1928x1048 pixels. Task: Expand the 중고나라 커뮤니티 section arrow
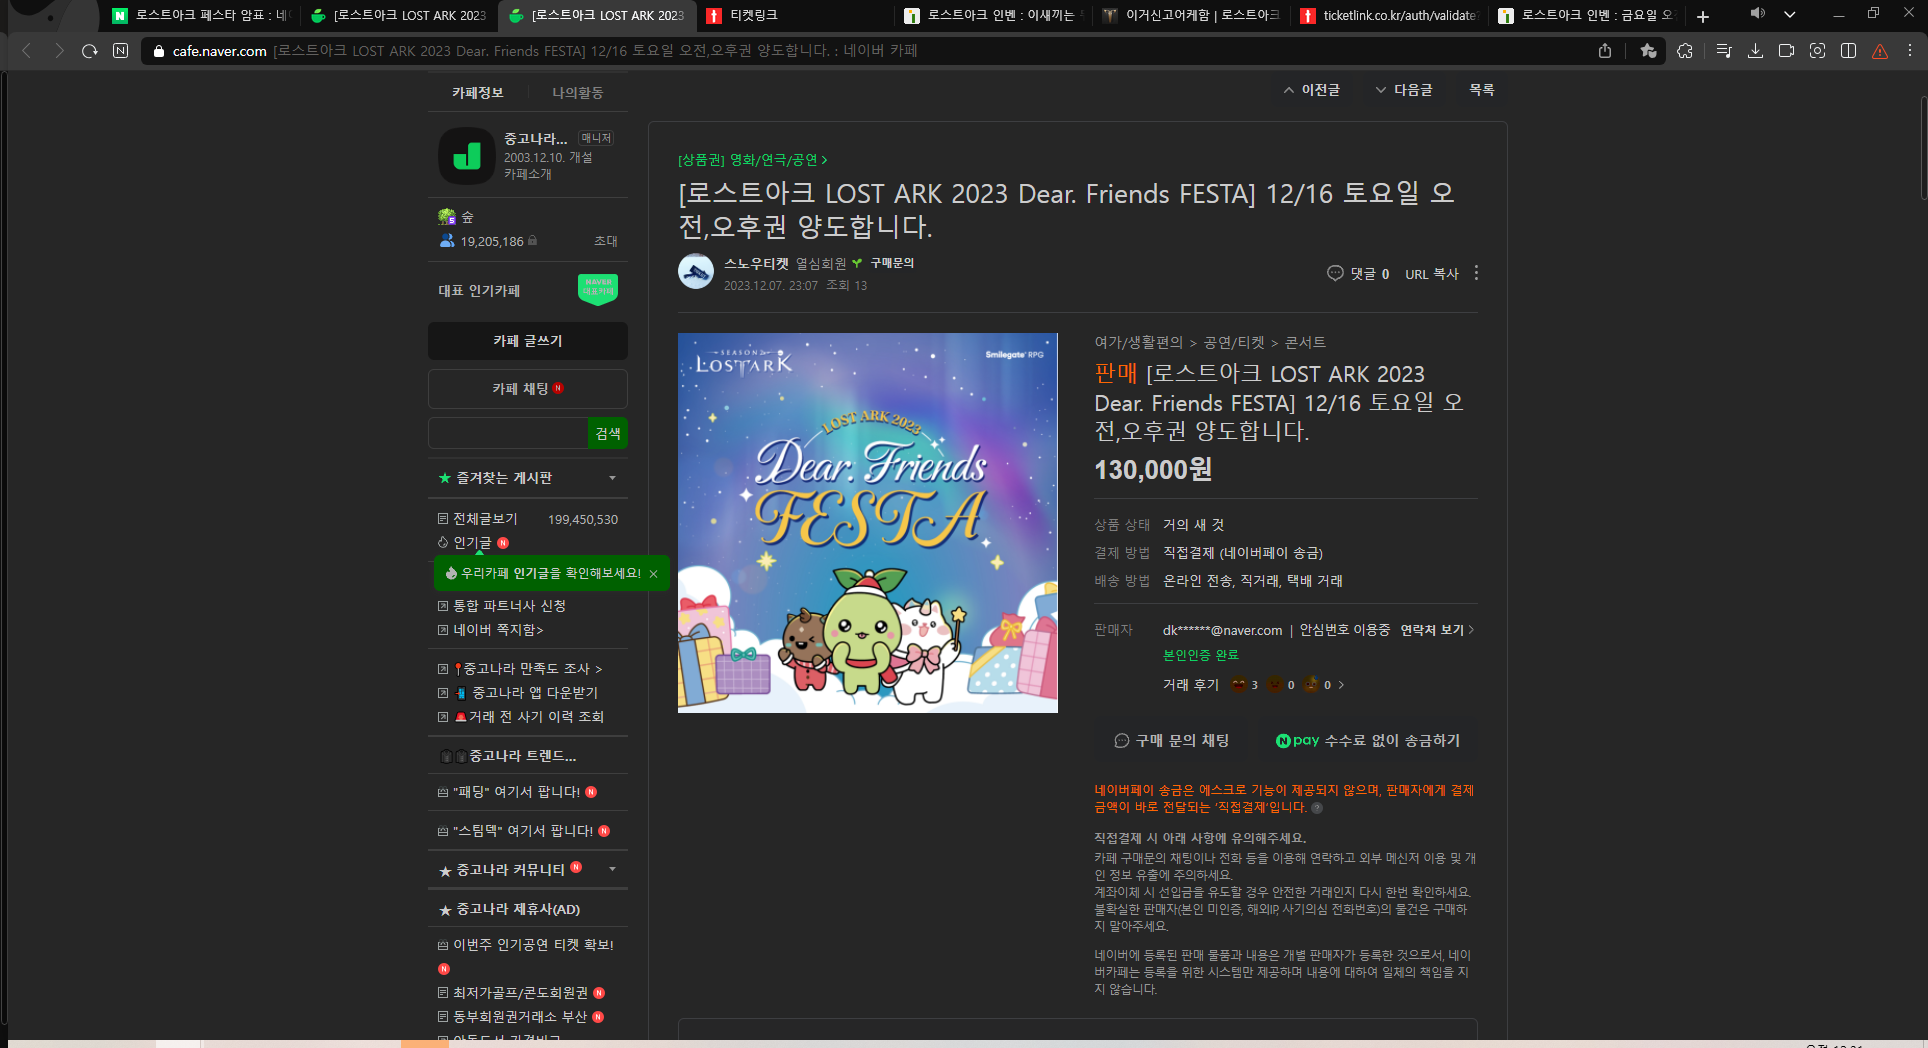coord(612,869)
